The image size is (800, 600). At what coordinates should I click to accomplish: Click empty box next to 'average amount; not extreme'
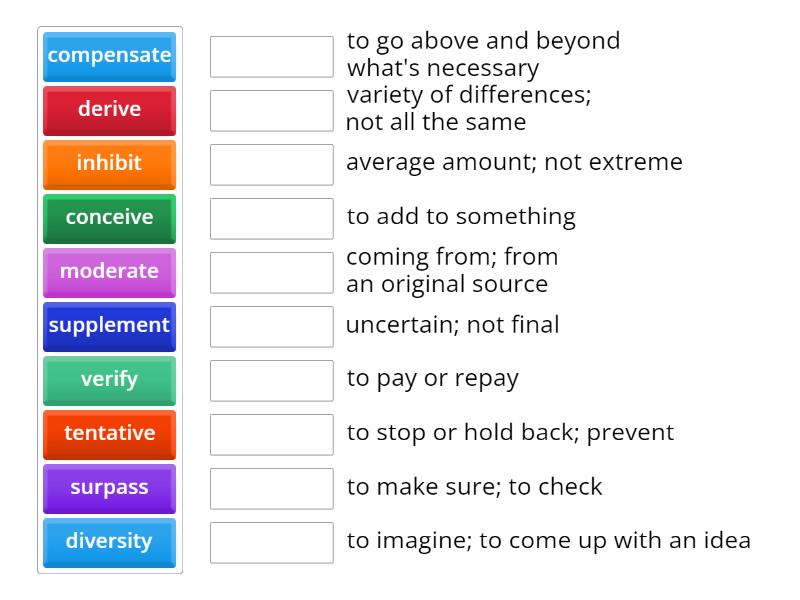coord(271,164)
